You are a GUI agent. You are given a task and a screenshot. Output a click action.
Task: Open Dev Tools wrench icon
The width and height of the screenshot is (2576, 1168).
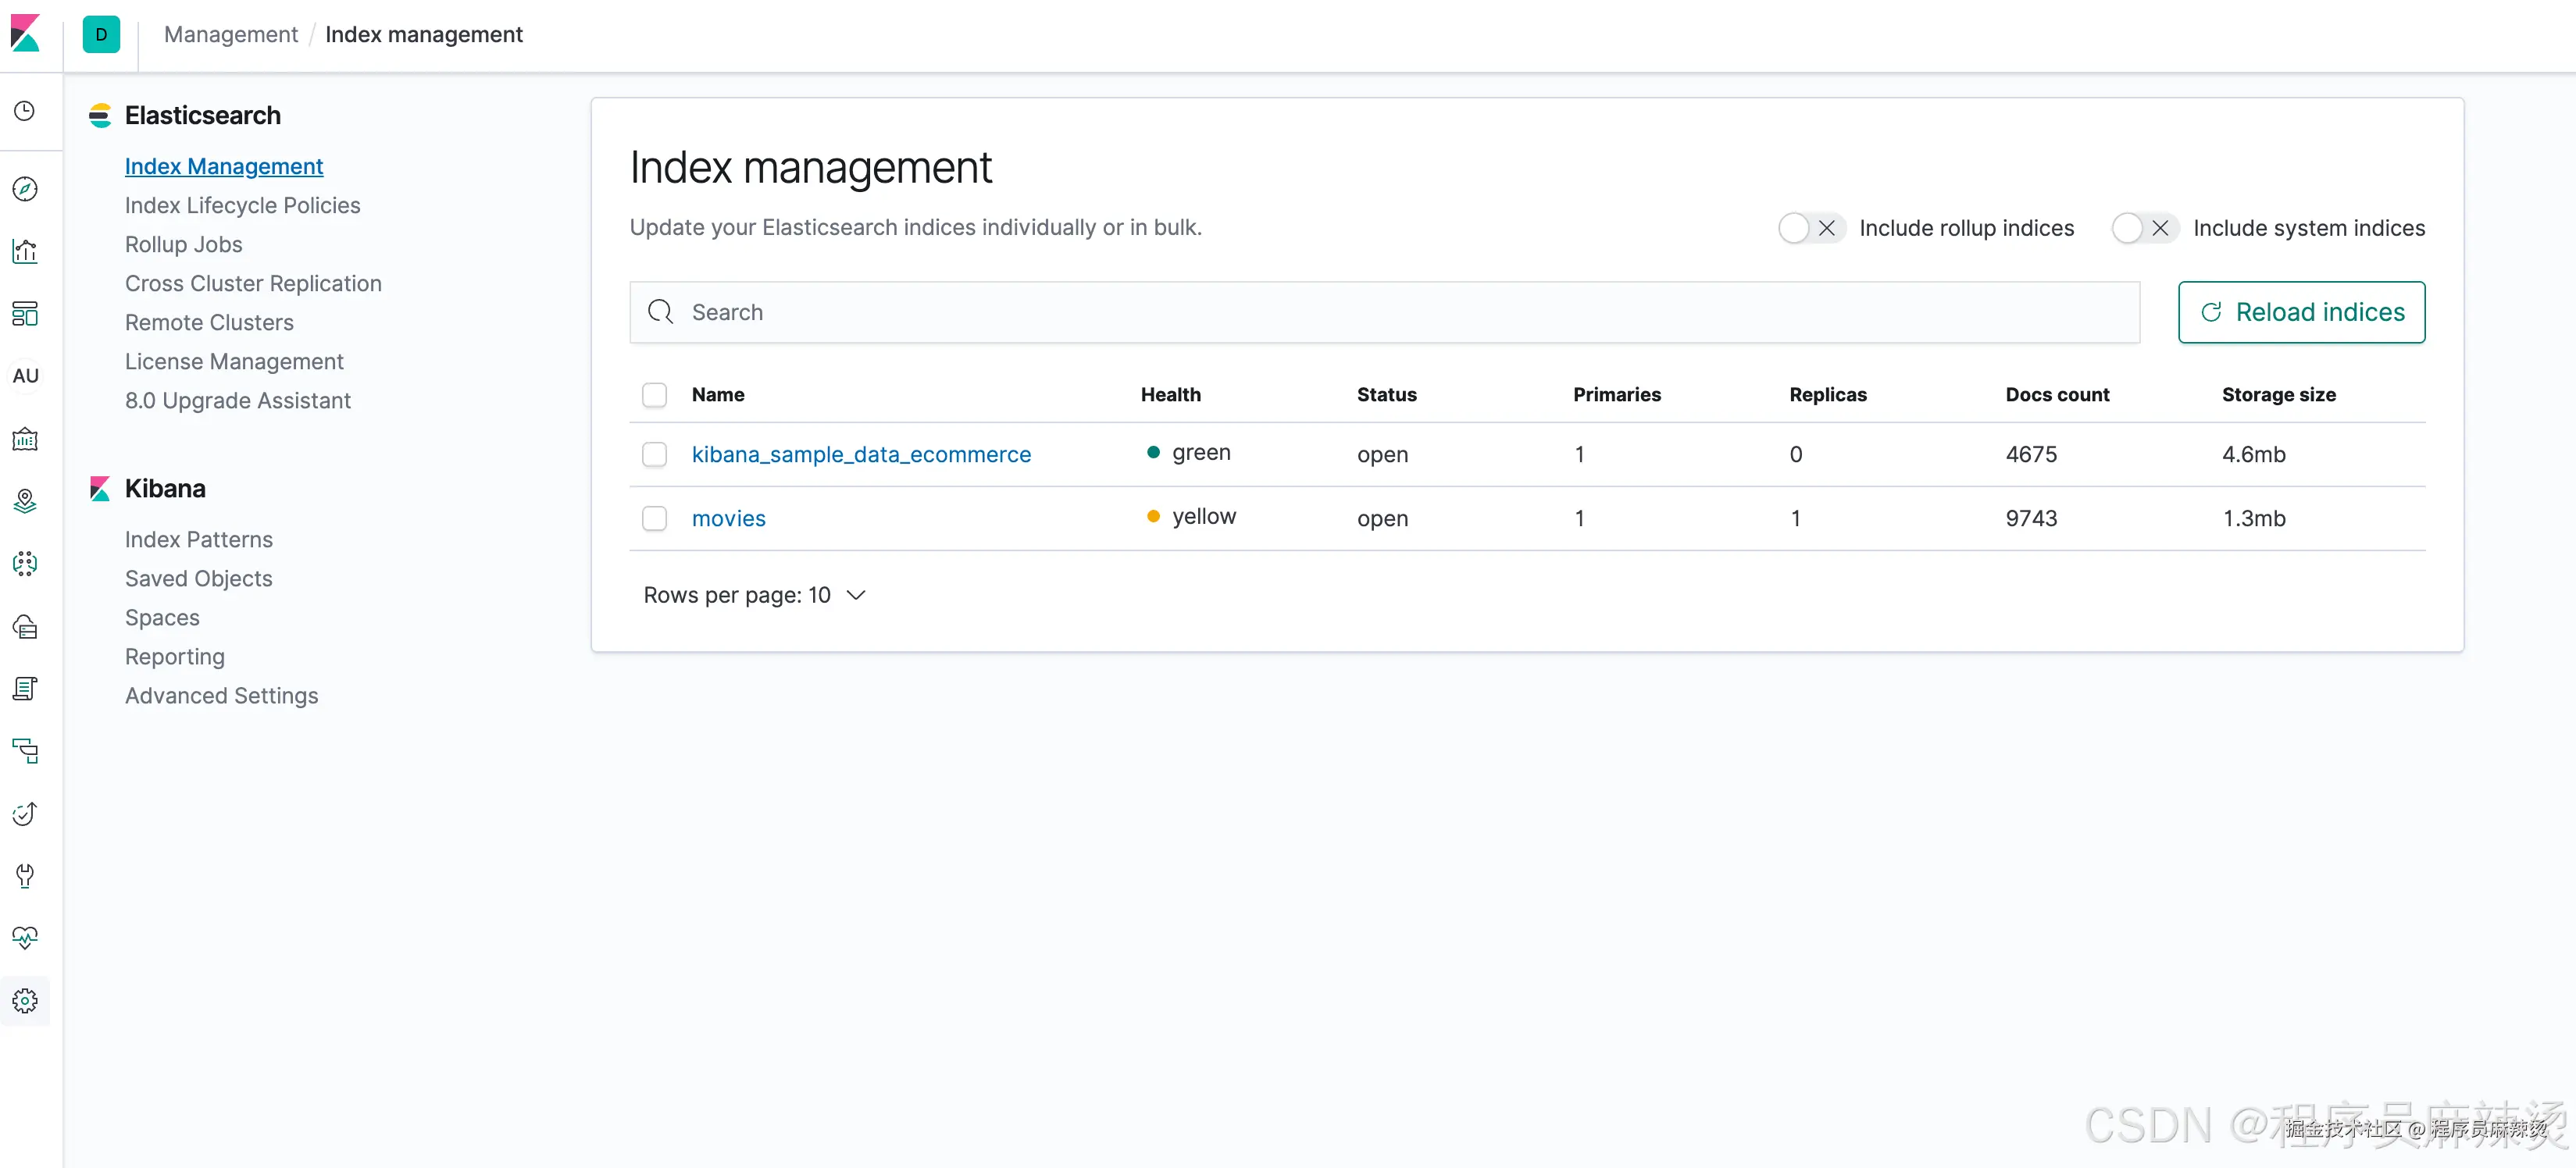(25, 876)
